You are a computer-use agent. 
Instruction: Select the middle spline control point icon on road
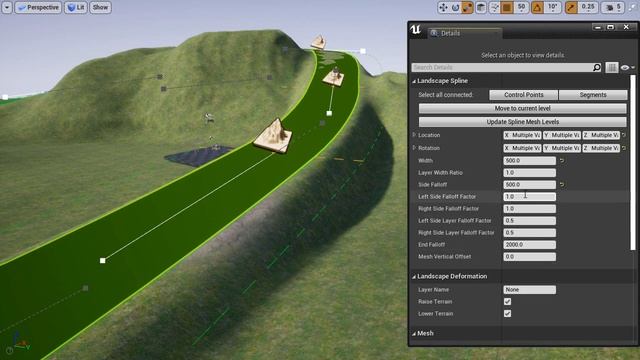[333, 76]
